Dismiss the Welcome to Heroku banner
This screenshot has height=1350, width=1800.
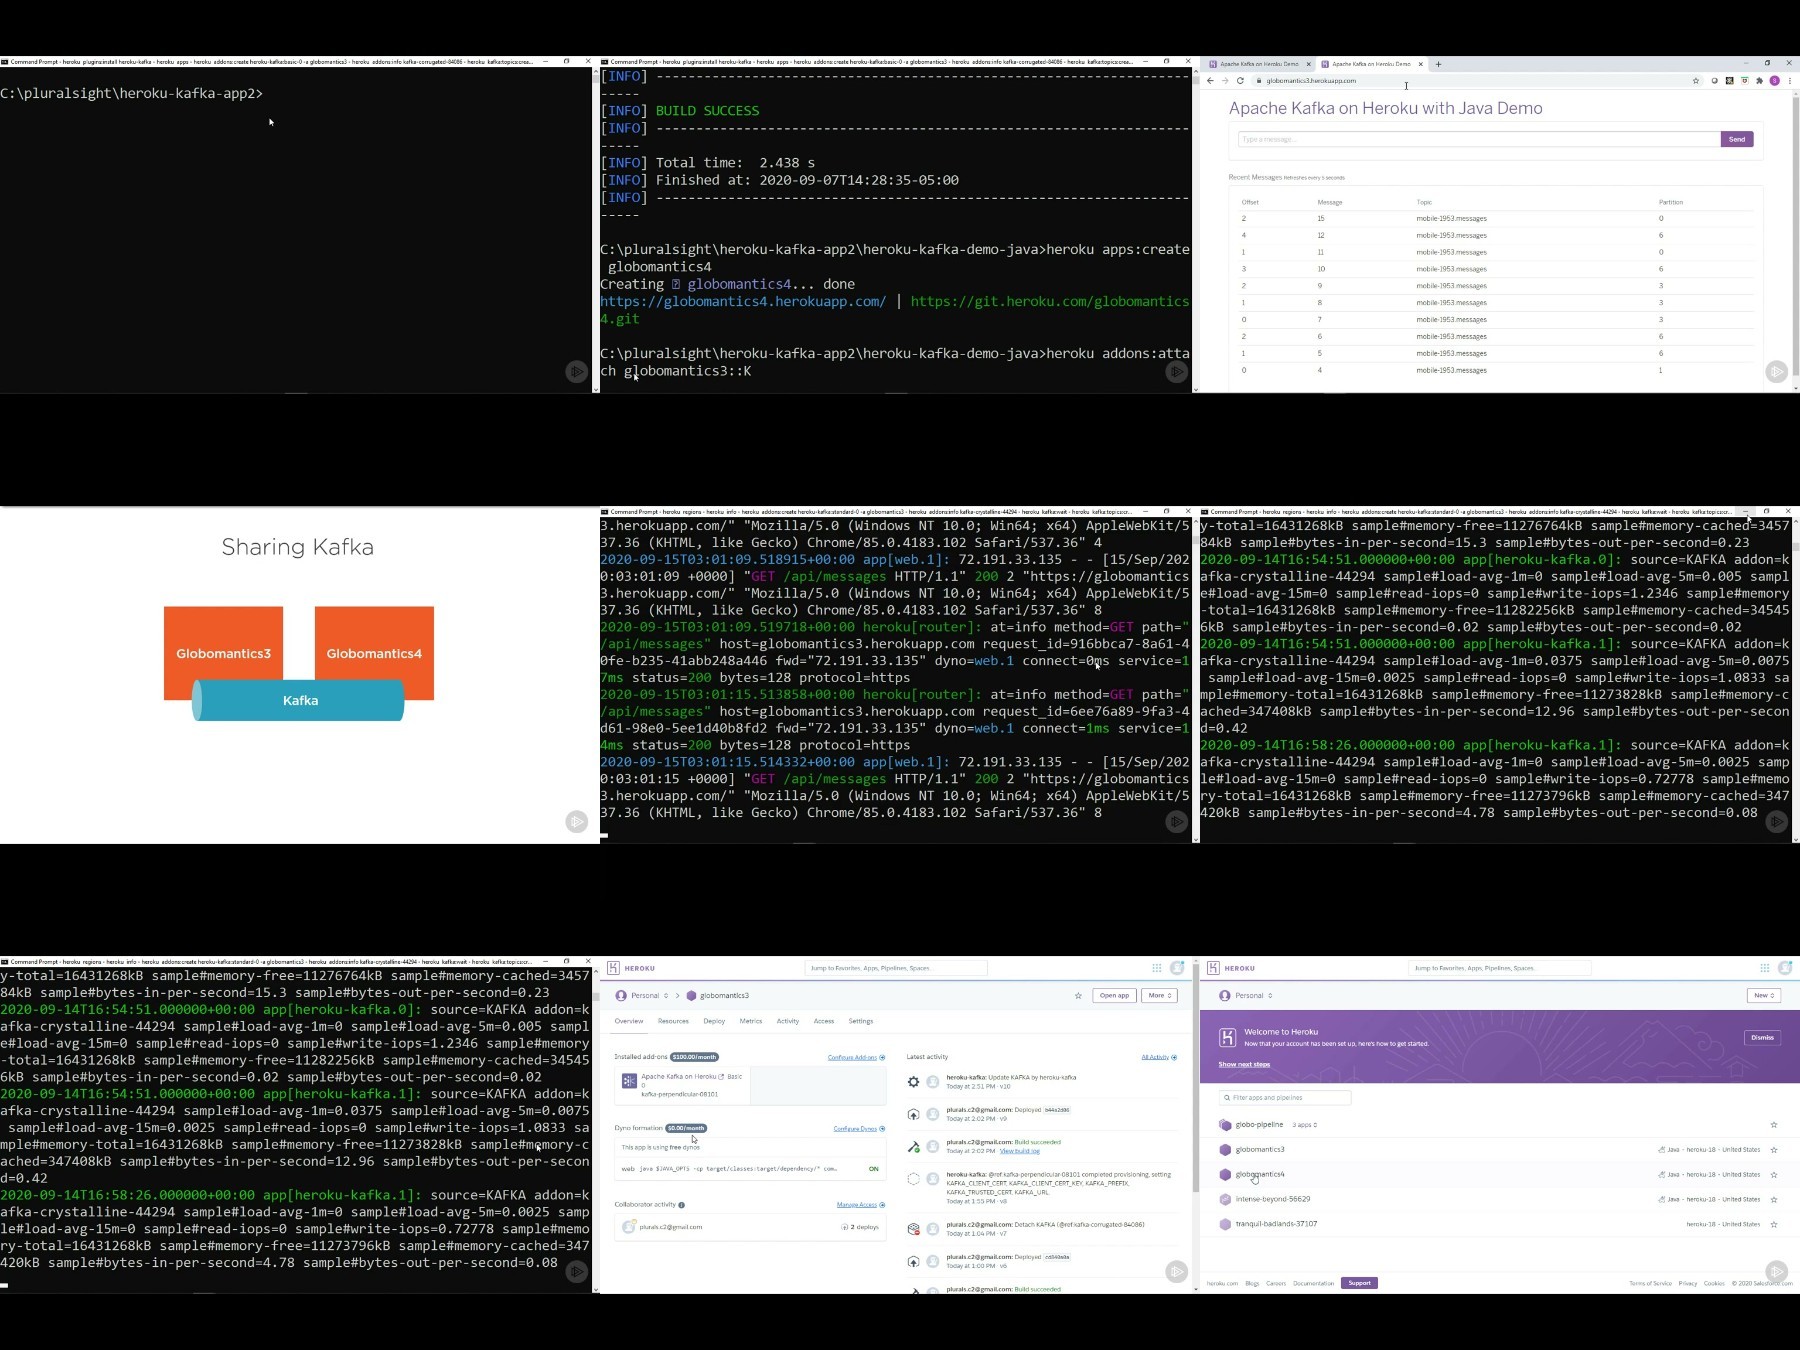[1762, 1038]
